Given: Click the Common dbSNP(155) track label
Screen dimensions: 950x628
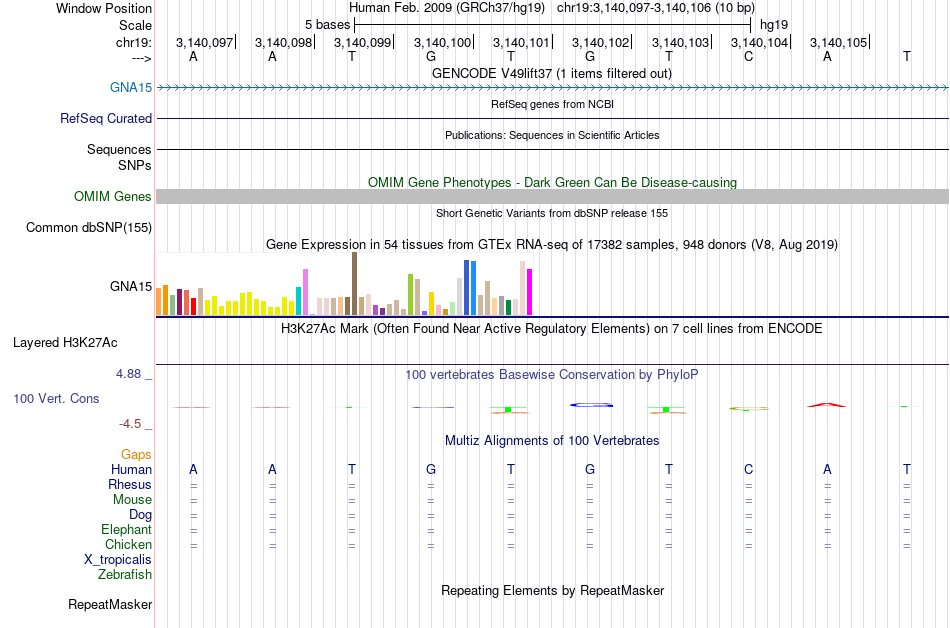Looking at the screenshot, I should [x=89, y=227].
